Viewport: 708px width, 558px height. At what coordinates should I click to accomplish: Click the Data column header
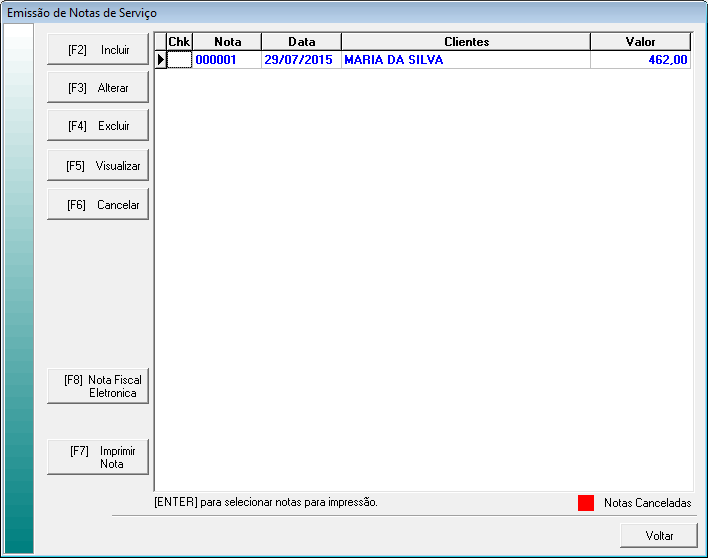(301, 42)
